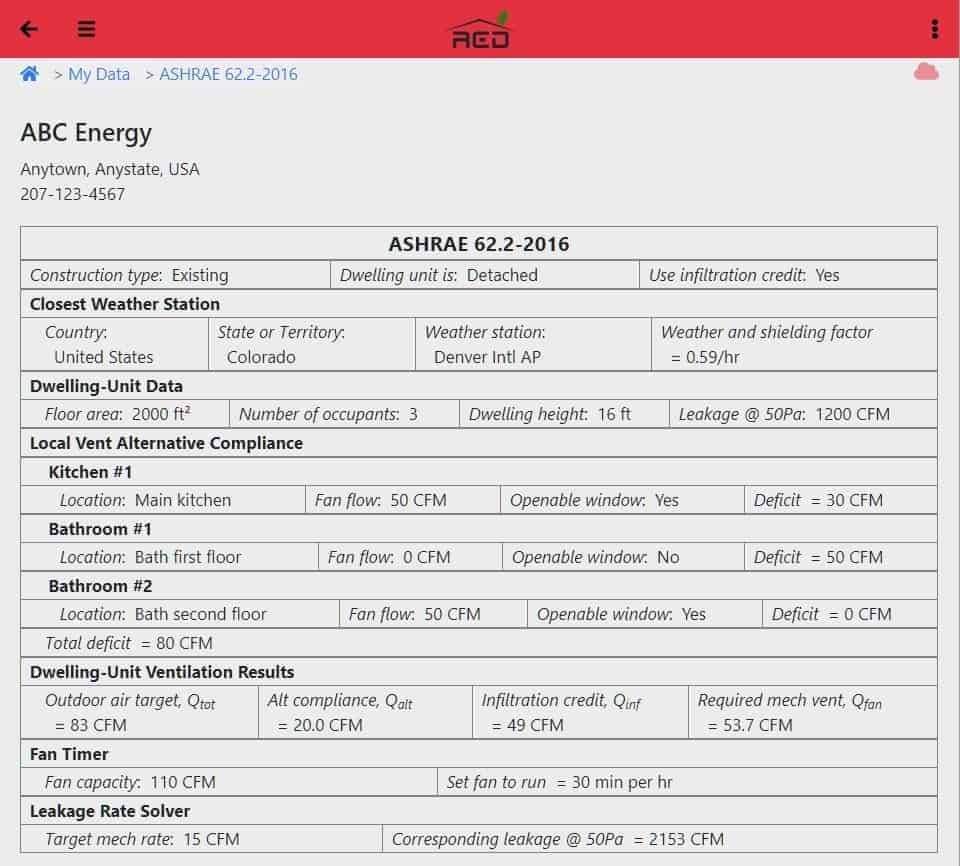
Task: Select the Dwelling height: 16 ft cell
Action: click(564, 414)
